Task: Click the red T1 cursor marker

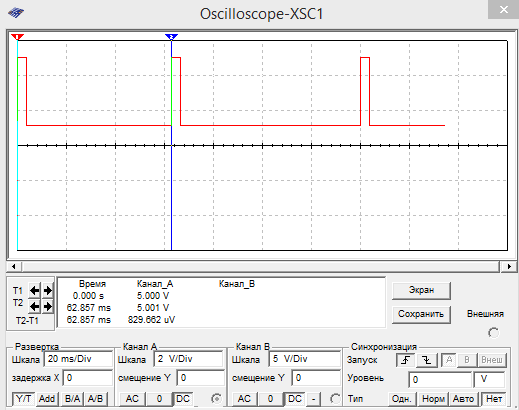Action: pos(17,36)
